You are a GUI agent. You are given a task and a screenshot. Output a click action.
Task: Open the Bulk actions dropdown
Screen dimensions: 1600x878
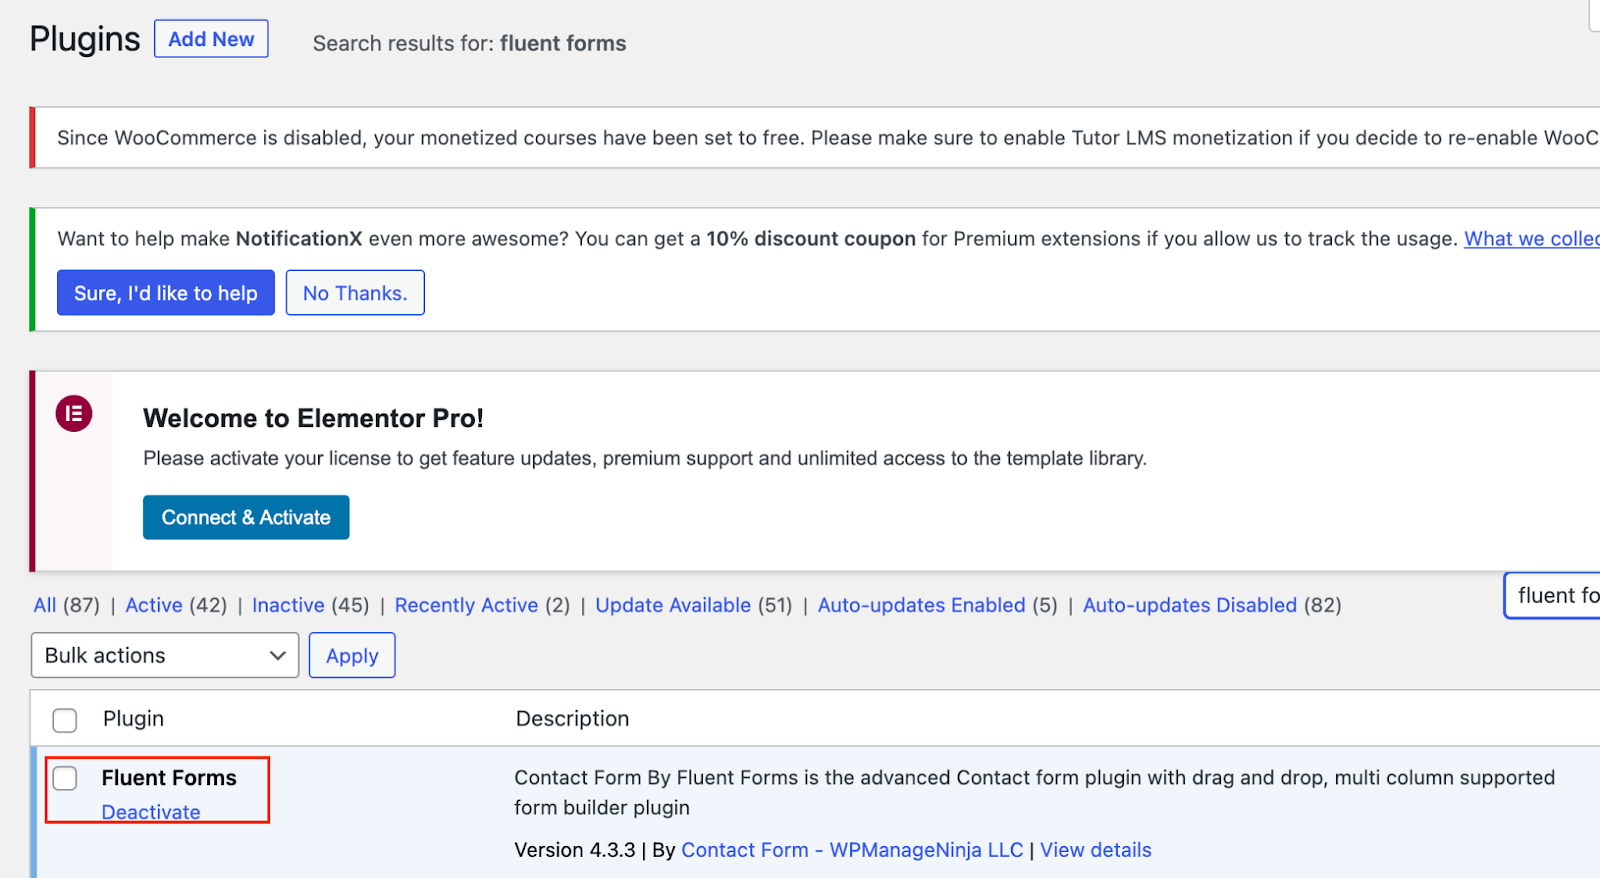(x=165, y=656)
